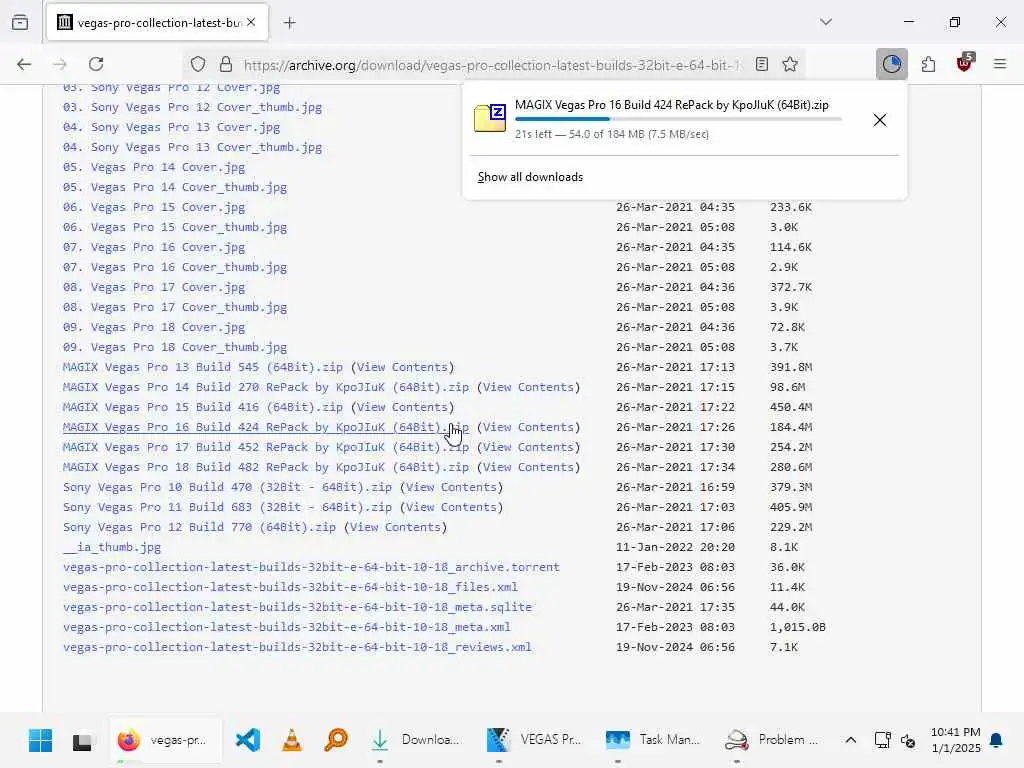The height and width of the screenshot is (768, 1024).
Task: Switch to the Task Manager taskbar window
Action: [x=652, y=740]
